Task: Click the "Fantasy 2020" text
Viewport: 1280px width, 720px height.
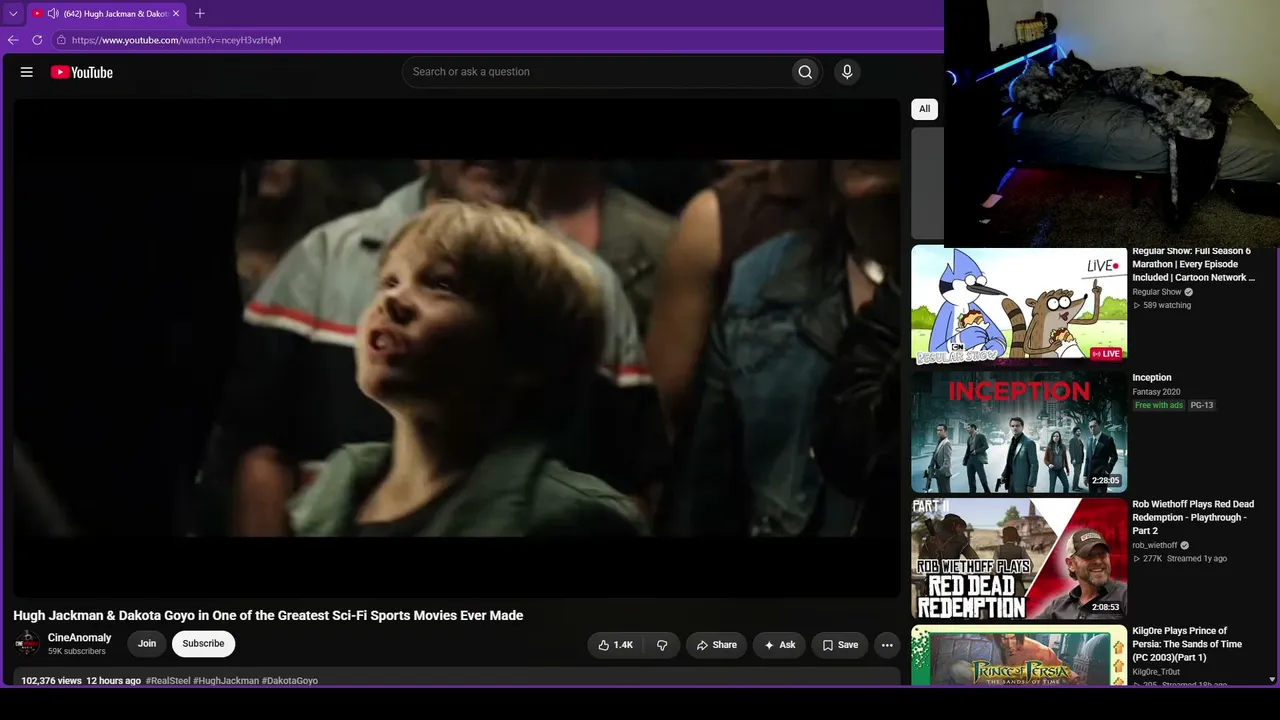Action: coord(1156,392)
